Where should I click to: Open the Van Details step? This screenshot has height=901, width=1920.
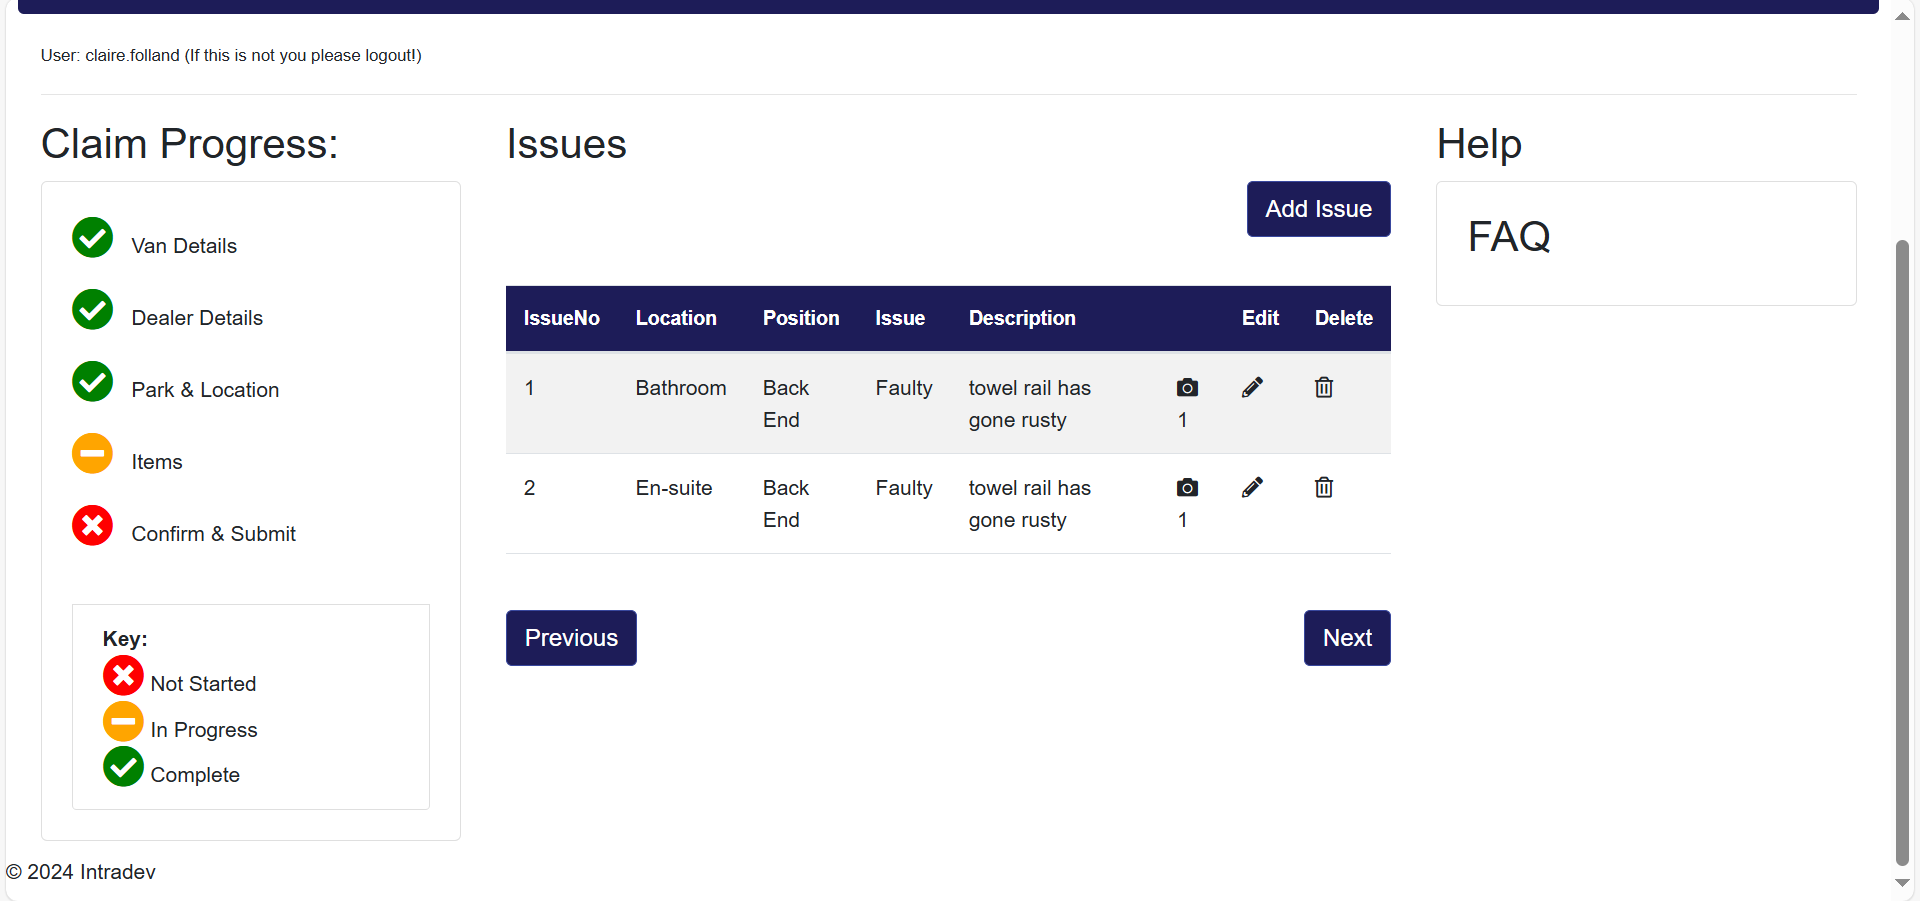point(184,246)
